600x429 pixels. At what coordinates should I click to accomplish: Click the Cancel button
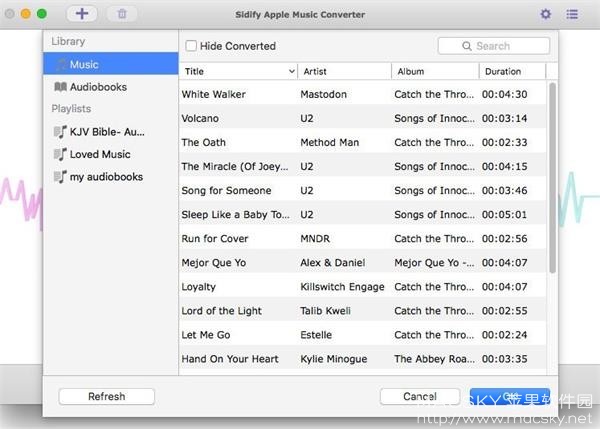420,396
